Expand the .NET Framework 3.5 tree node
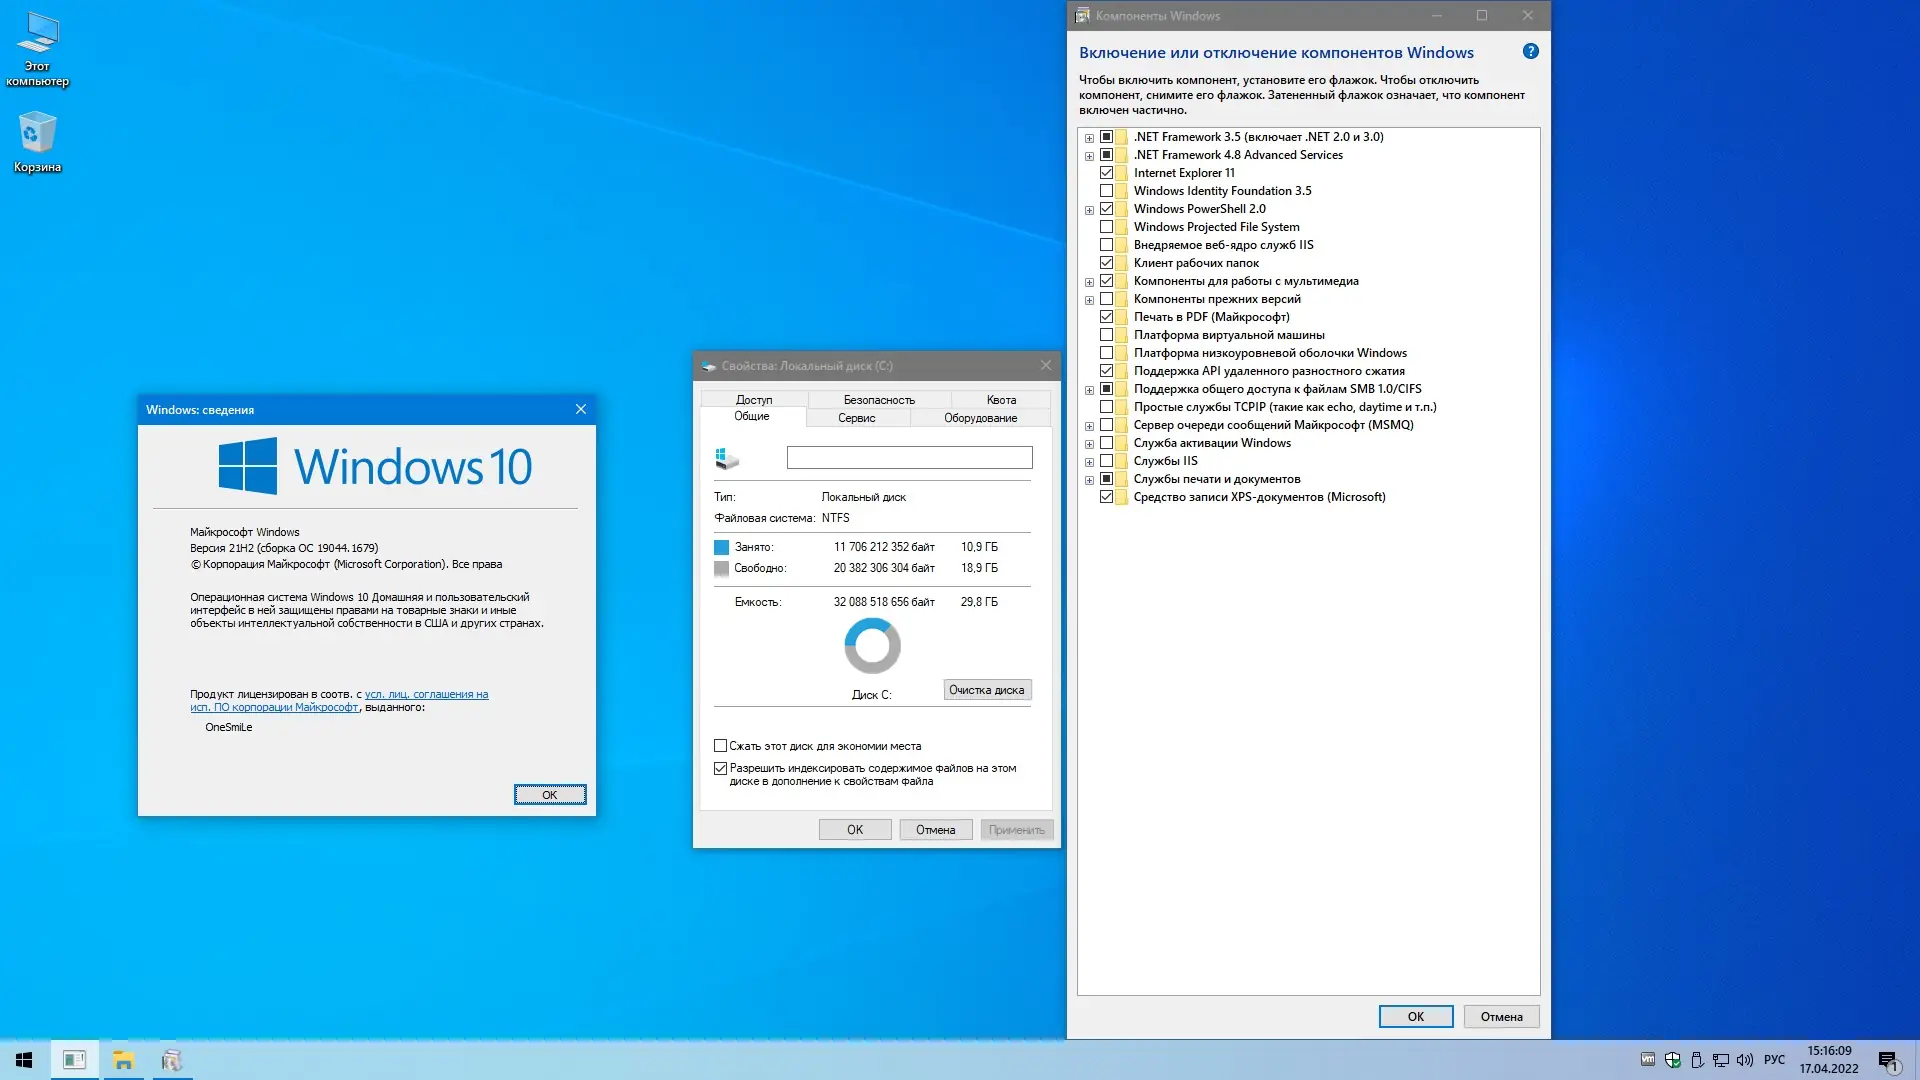1920x1080 pixels. point(1089,138)
